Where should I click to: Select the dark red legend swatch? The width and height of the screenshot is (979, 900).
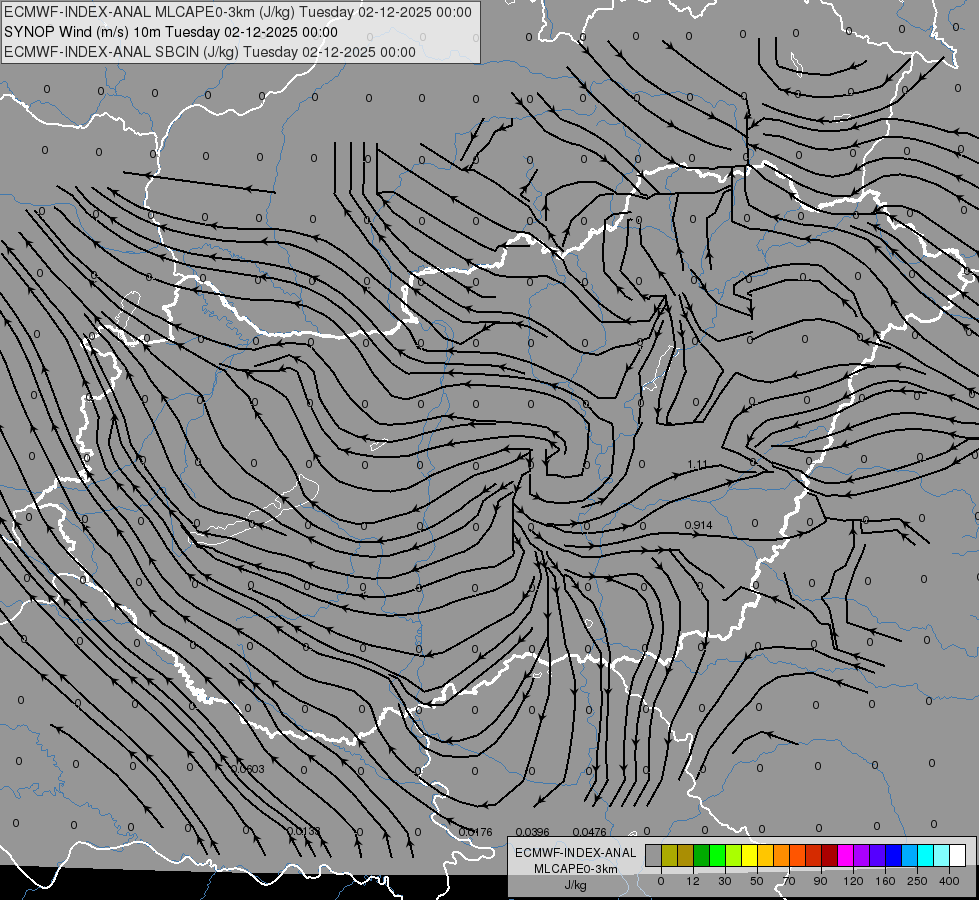tap(830, 855)
